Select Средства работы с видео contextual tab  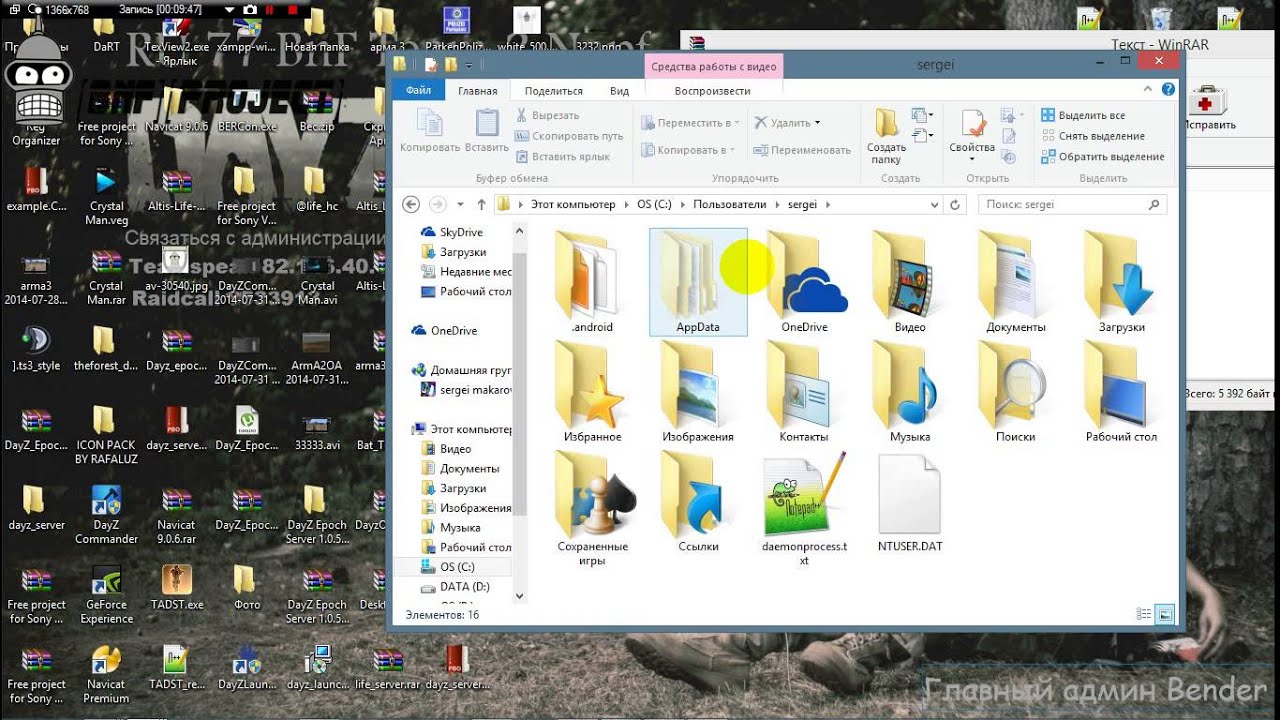coord(713,66)
